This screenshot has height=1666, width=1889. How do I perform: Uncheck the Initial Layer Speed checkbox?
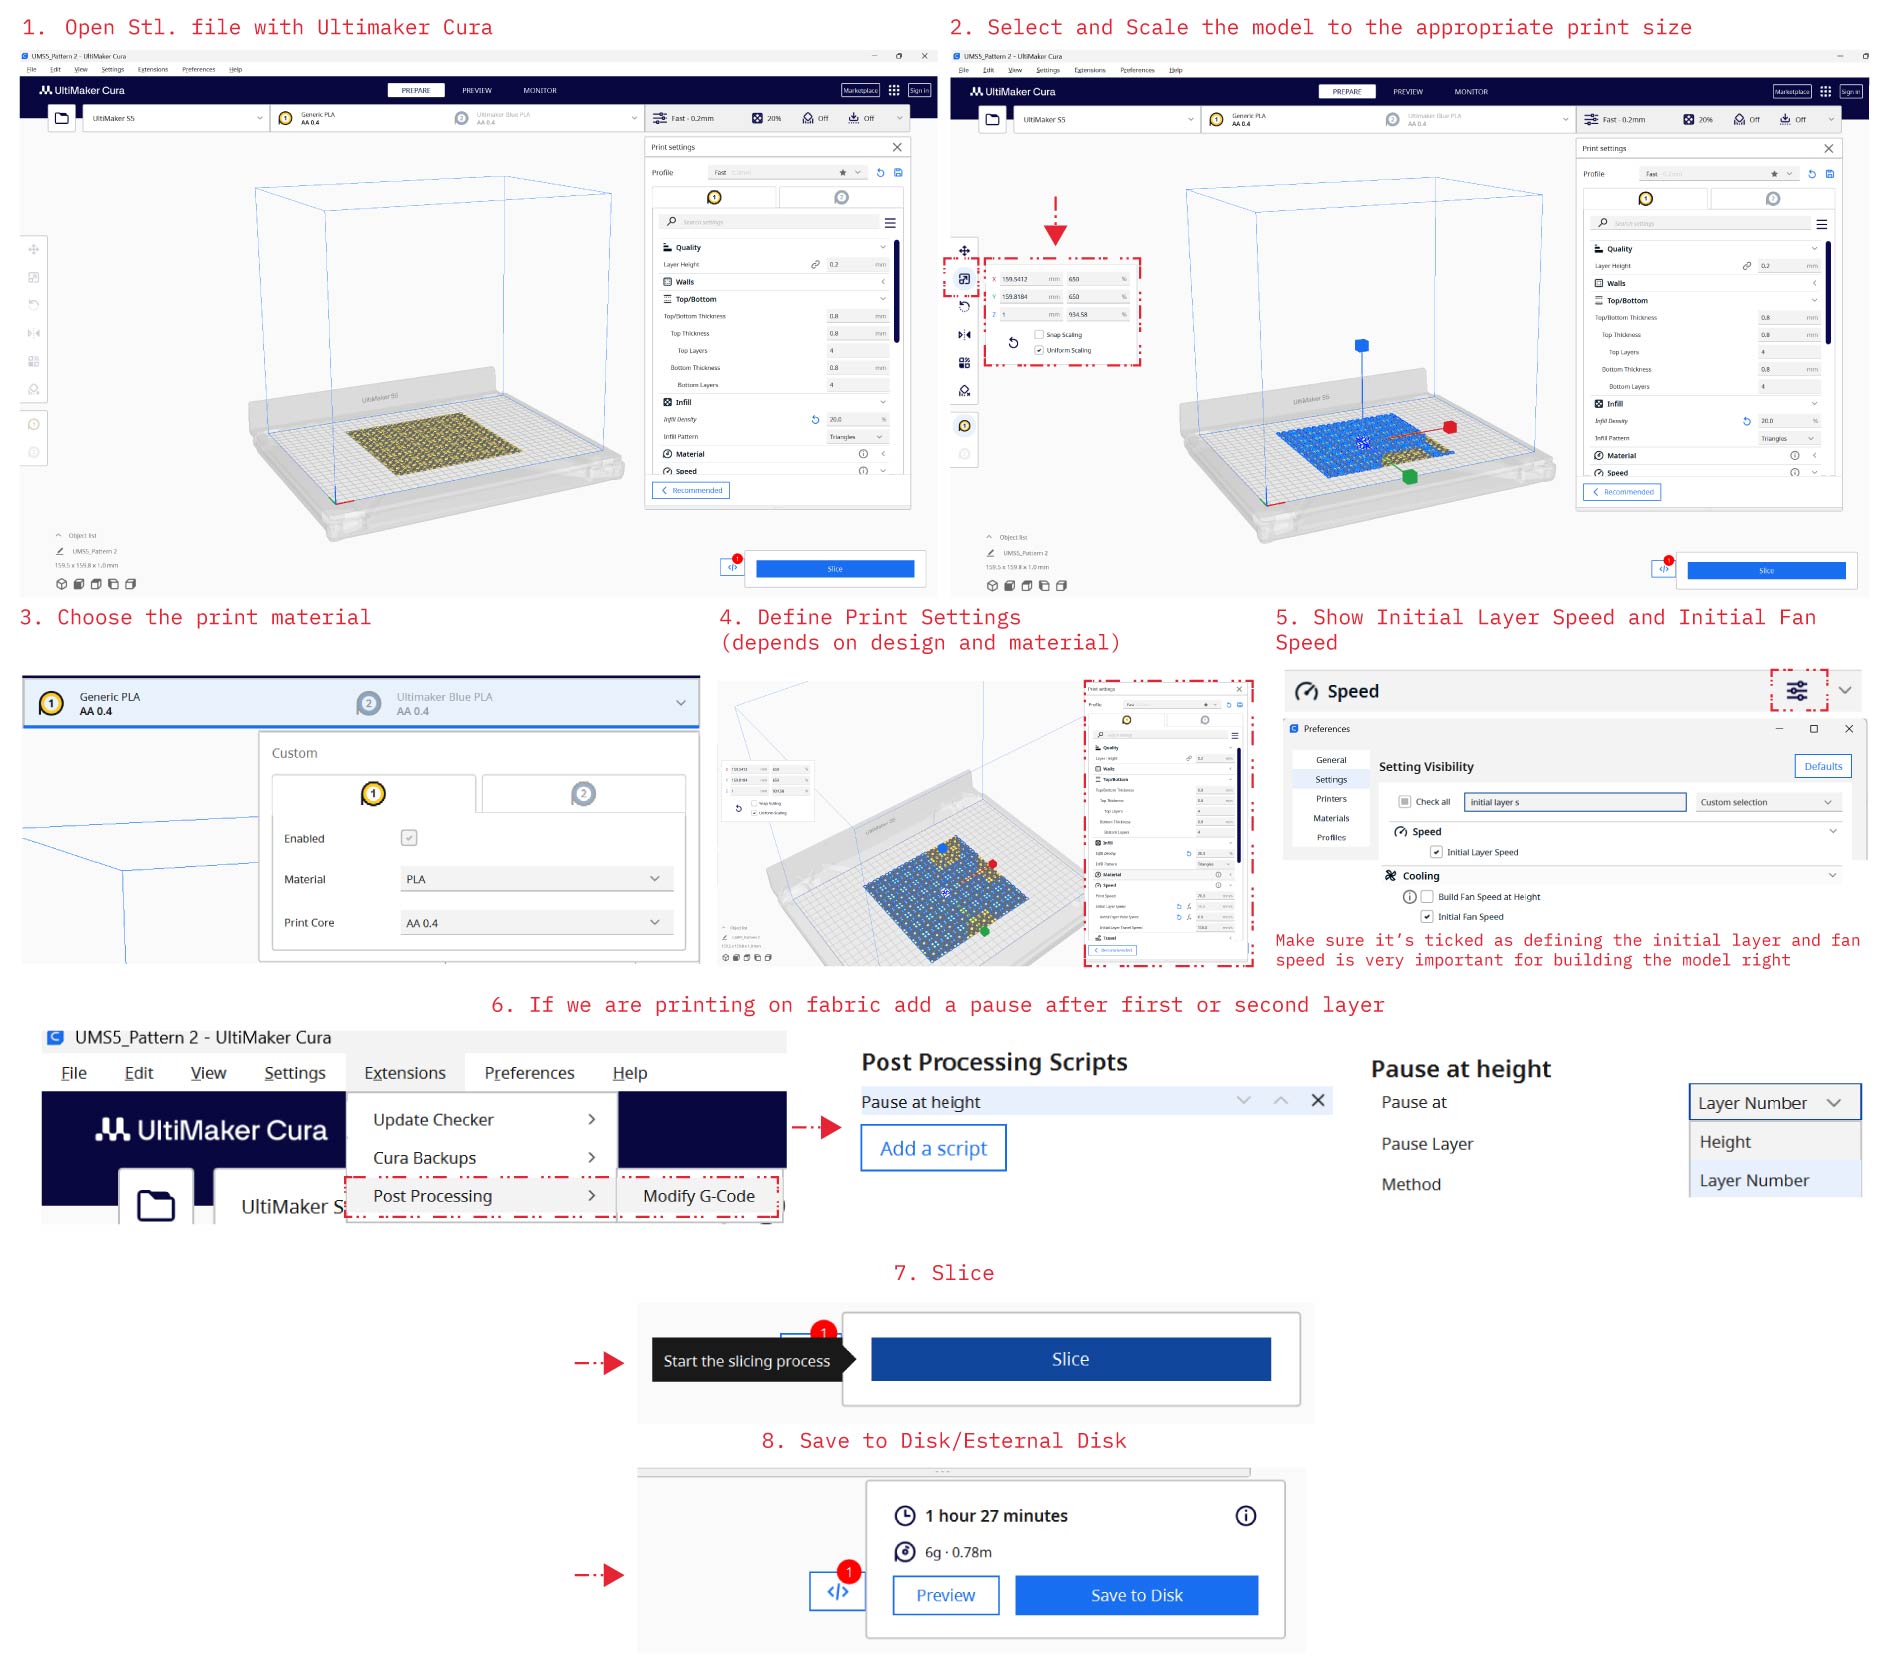[x=1436, y=852]
